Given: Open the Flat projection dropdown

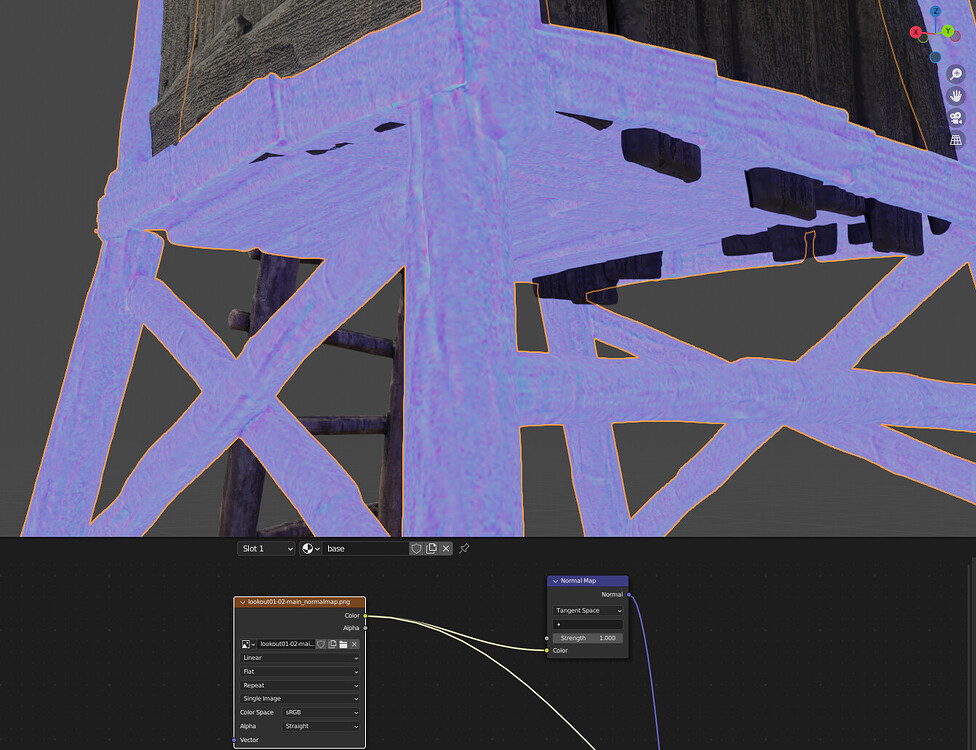Looking at the screenshot, I should [x=300, y=672].
